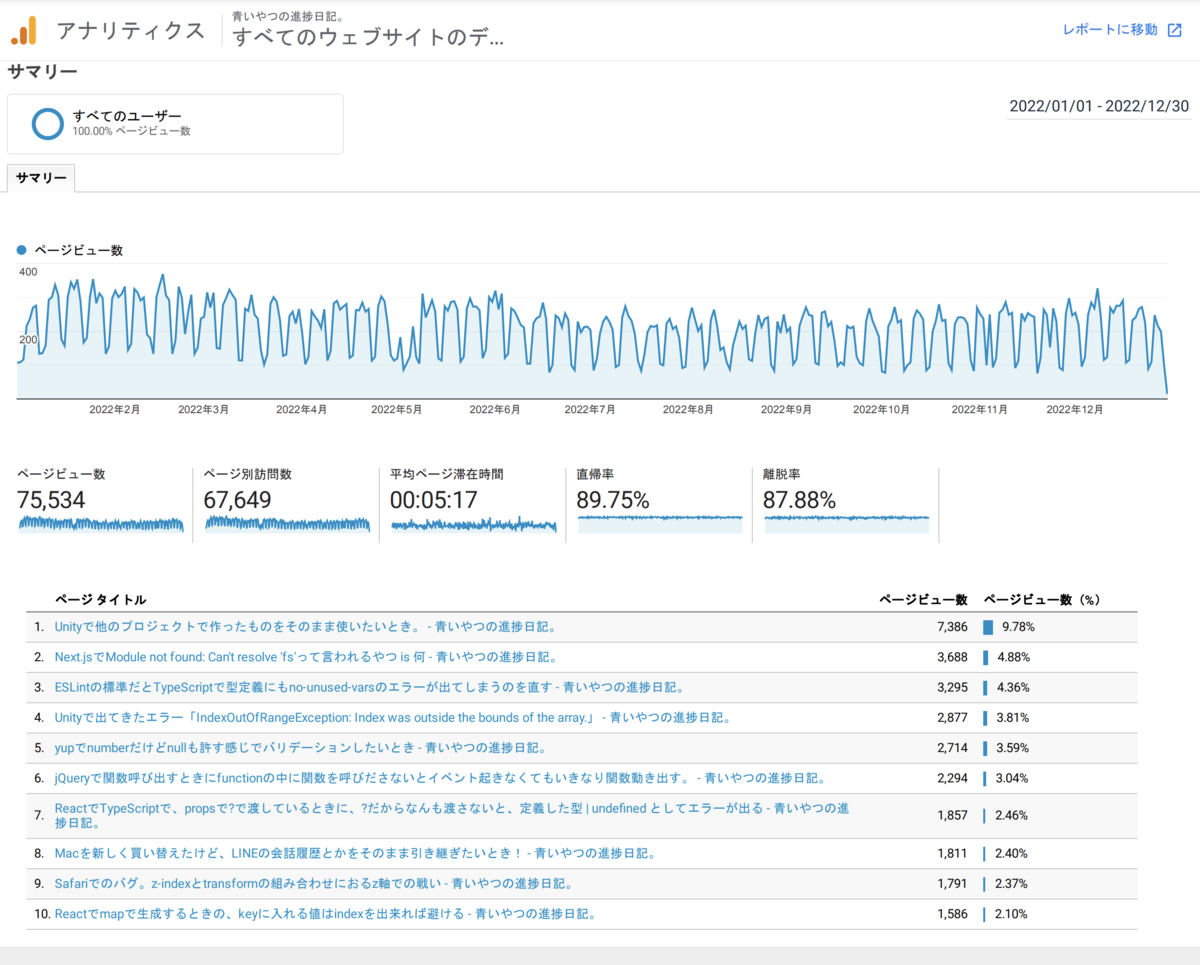Open the property selector すべてのウェブサイトのデ…
The width and height of the screenshot is (1200, 965).
click(x=367, y=37)
